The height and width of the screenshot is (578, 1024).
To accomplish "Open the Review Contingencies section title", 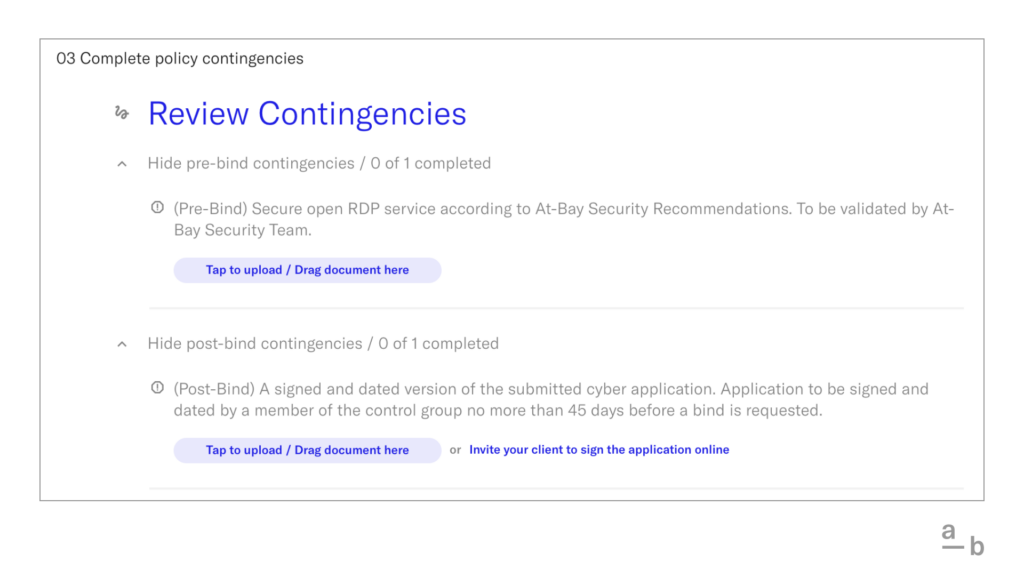I will (x=307, y=113).
